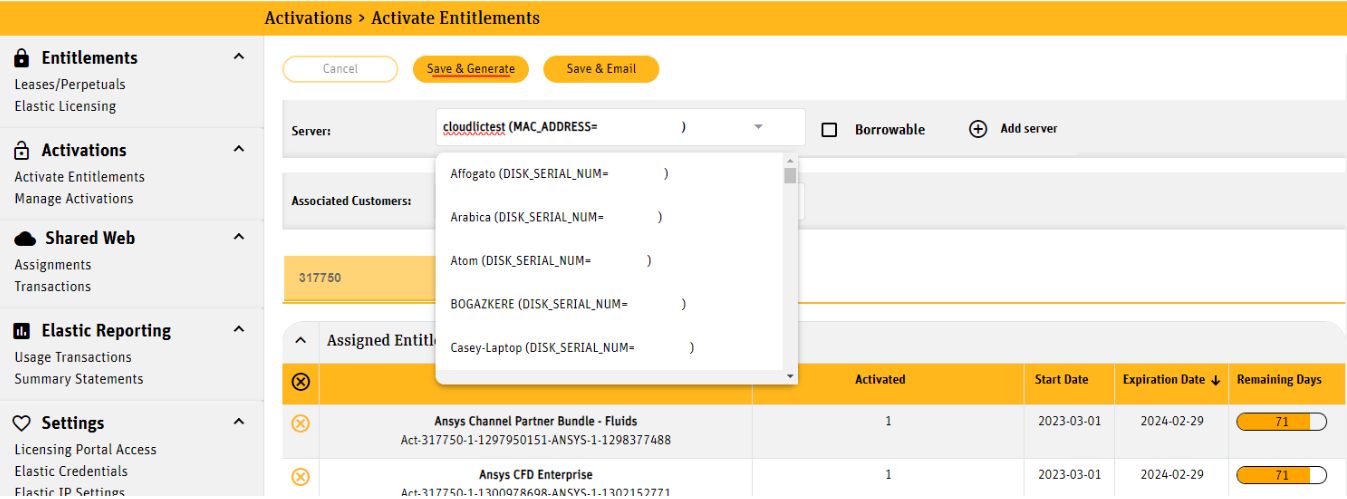This screenshot has height=499, width=1347.
Task: Click the Entitlements lock icon
Action: point(22,58)
